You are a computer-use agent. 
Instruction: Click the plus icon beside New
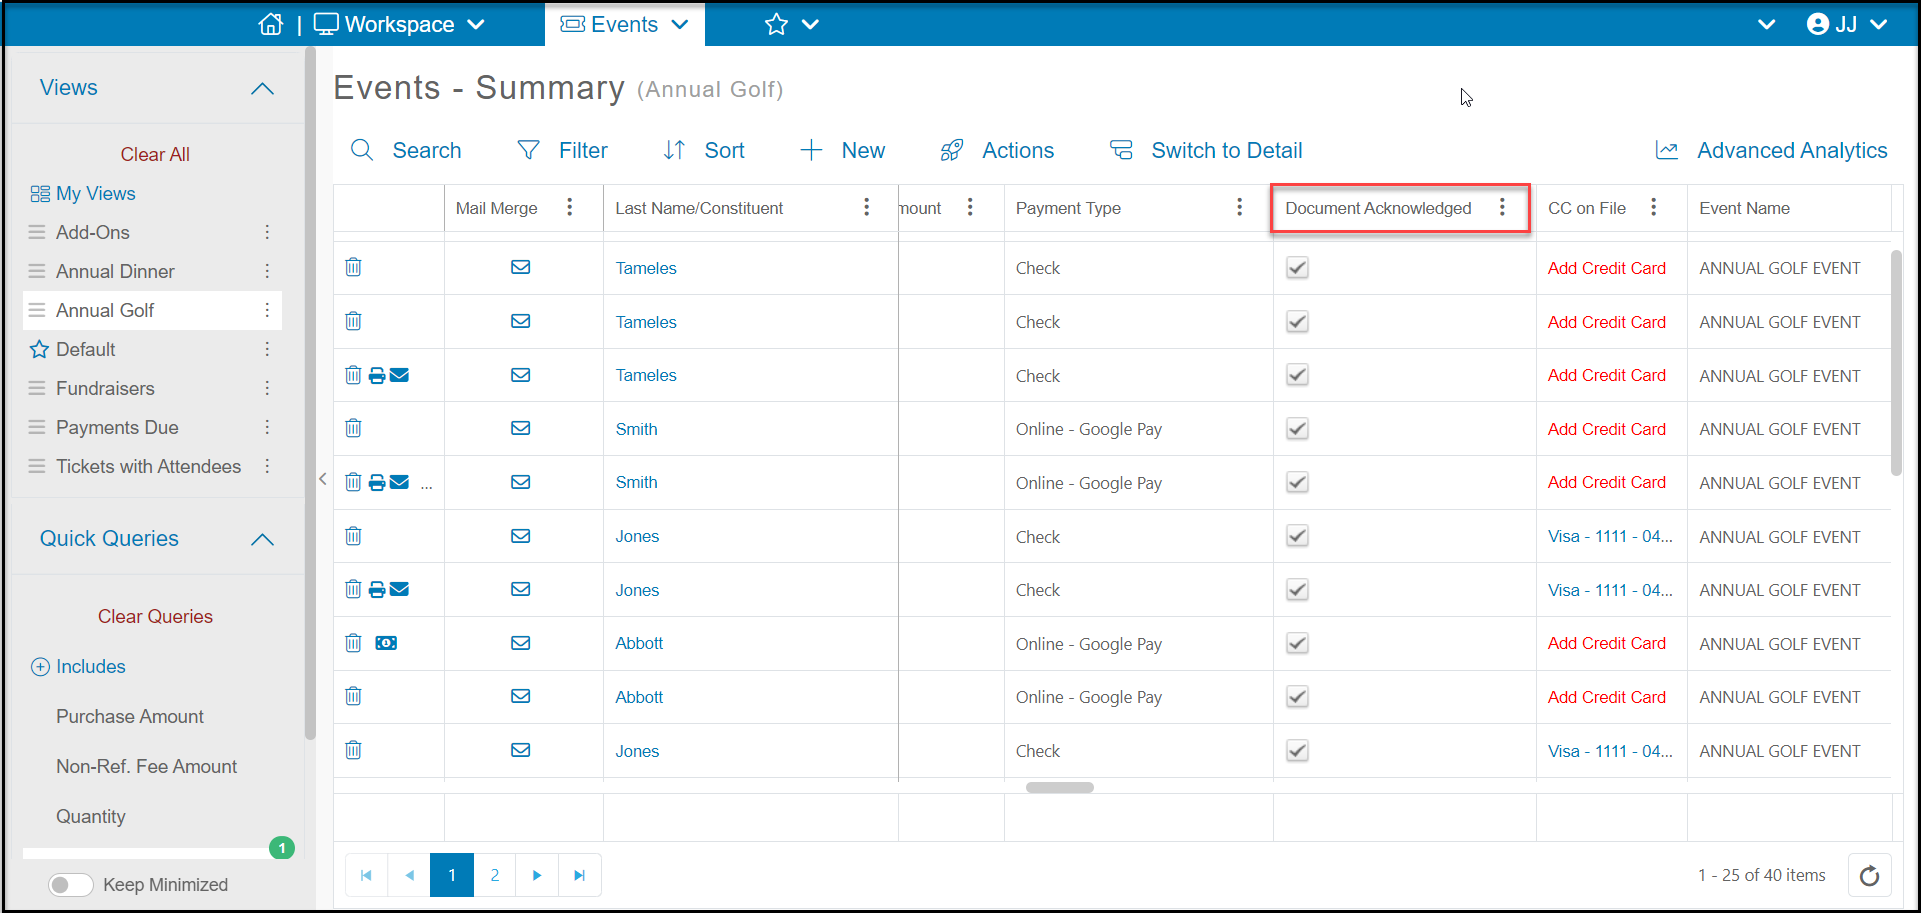coord(811,150)
